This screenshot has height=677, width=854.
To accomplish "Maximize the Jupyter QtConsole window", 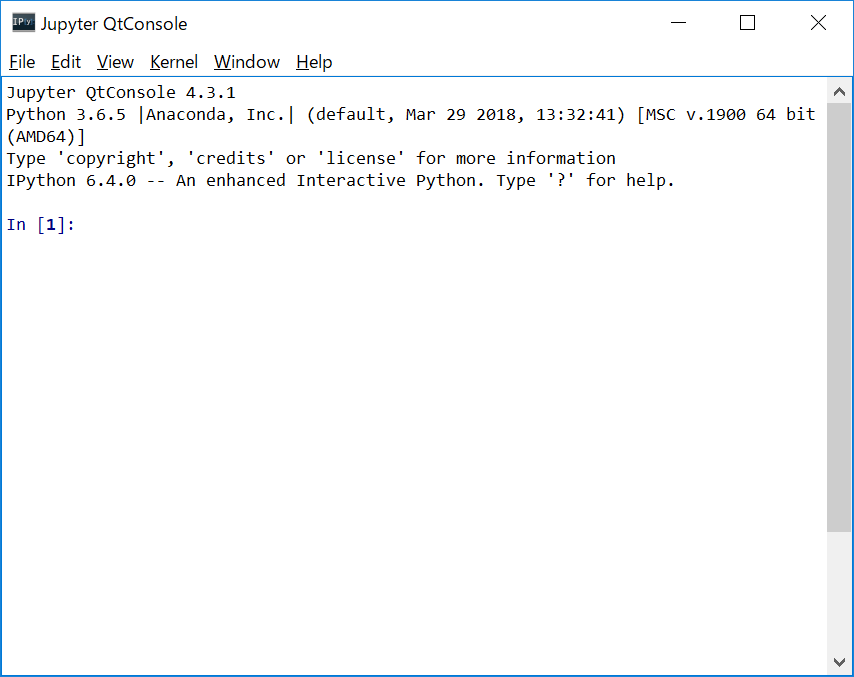I will coord(747,23).
